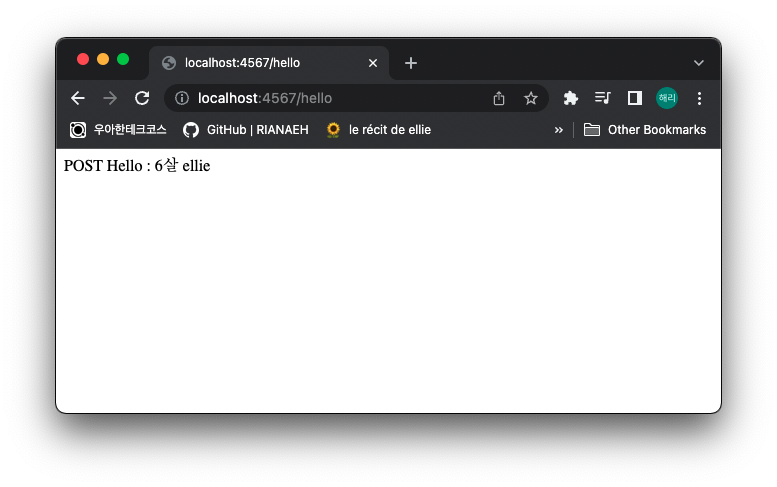The height and width of the screenshot is (487, 777).
Task: Click the address bar URL field
Action: 337,98
